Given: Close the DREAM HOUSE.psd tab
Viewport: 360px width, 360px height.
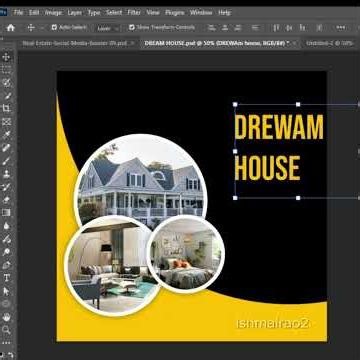Looking at the screenshot, I should tap(295, 43).
